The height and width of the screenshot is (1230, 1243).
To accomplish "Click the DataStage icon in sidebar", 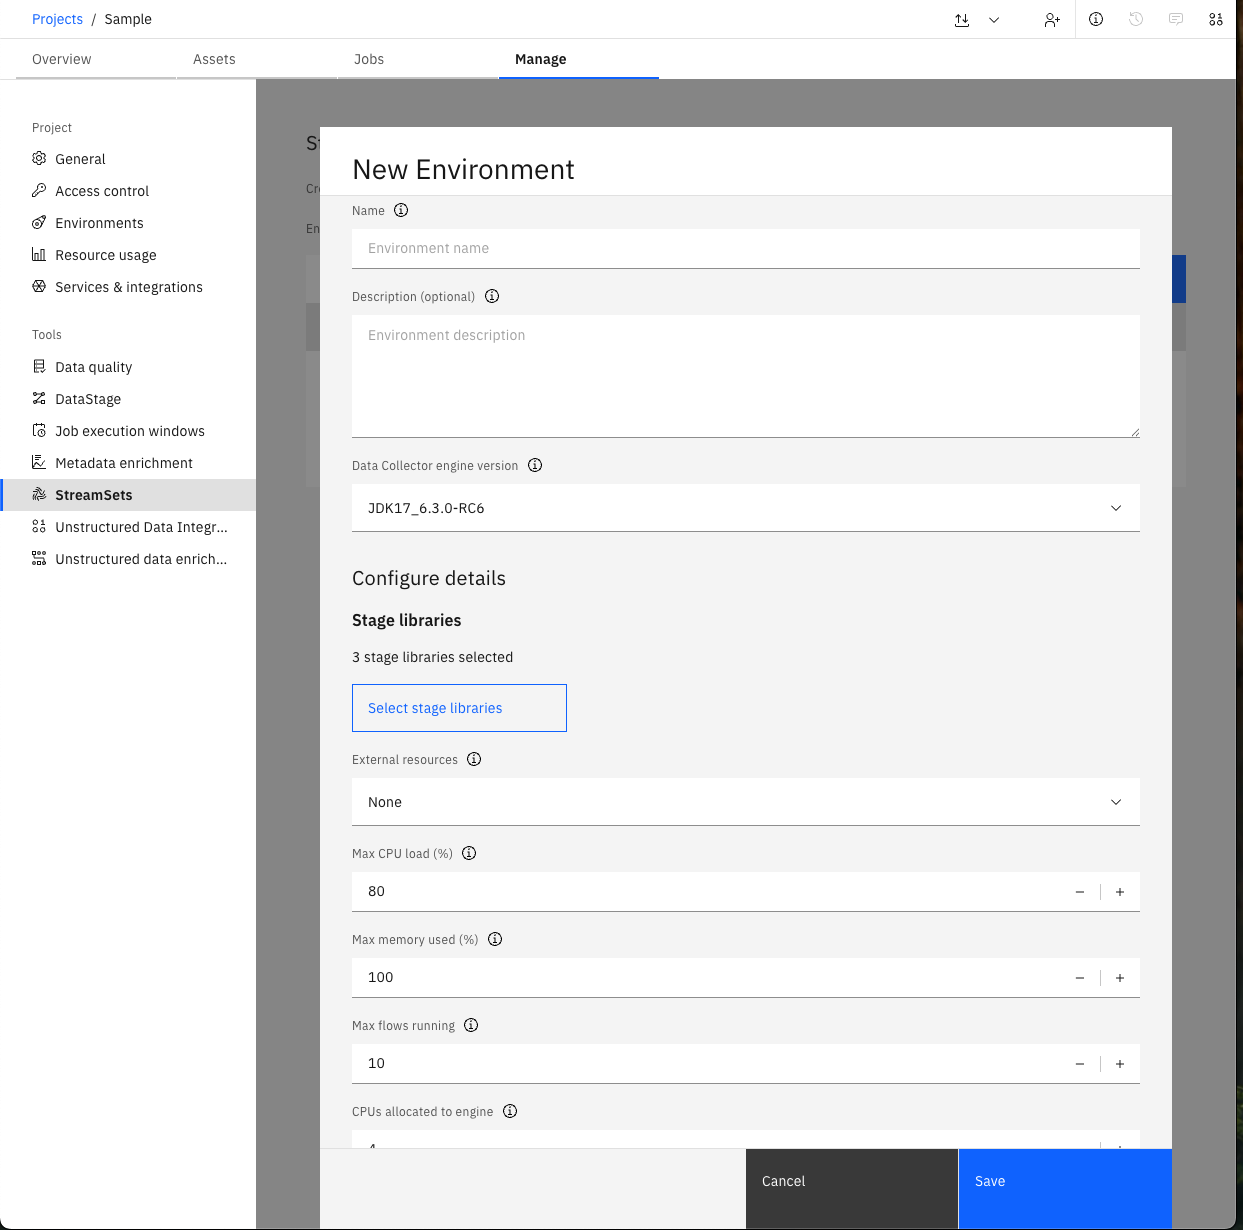I will click(x=39, y=398).
